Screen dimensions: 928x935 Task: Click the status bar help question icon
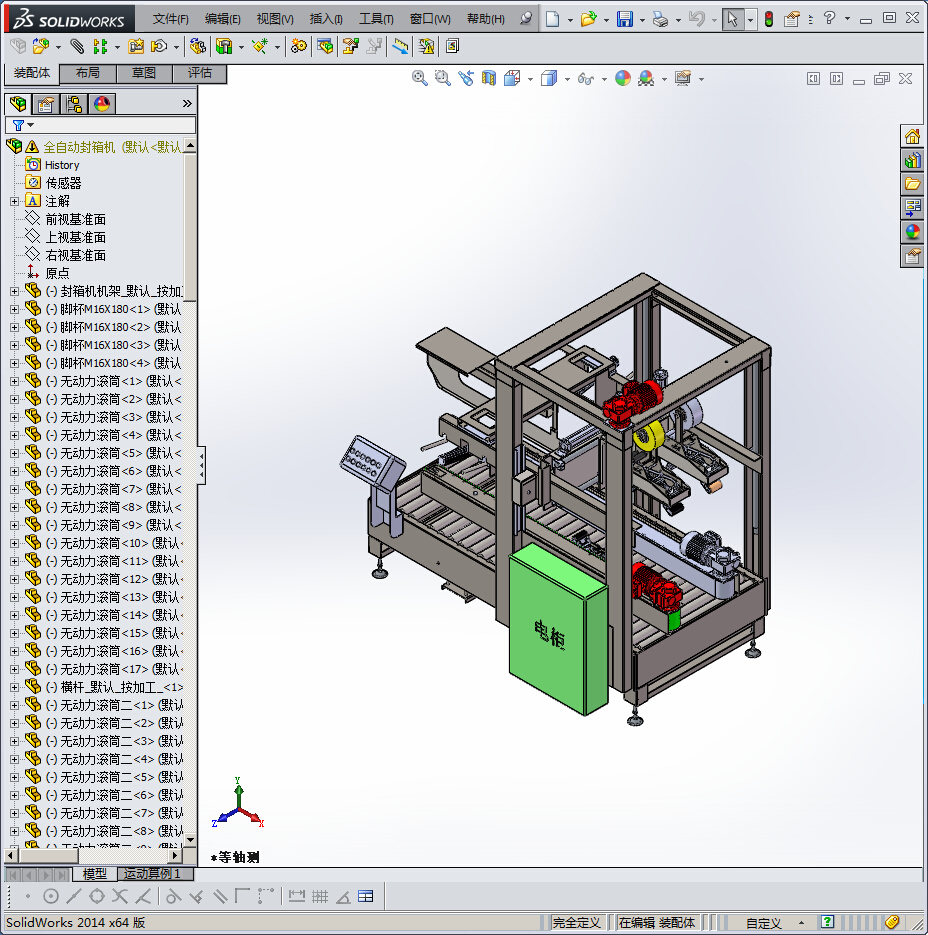coord(827,922)
